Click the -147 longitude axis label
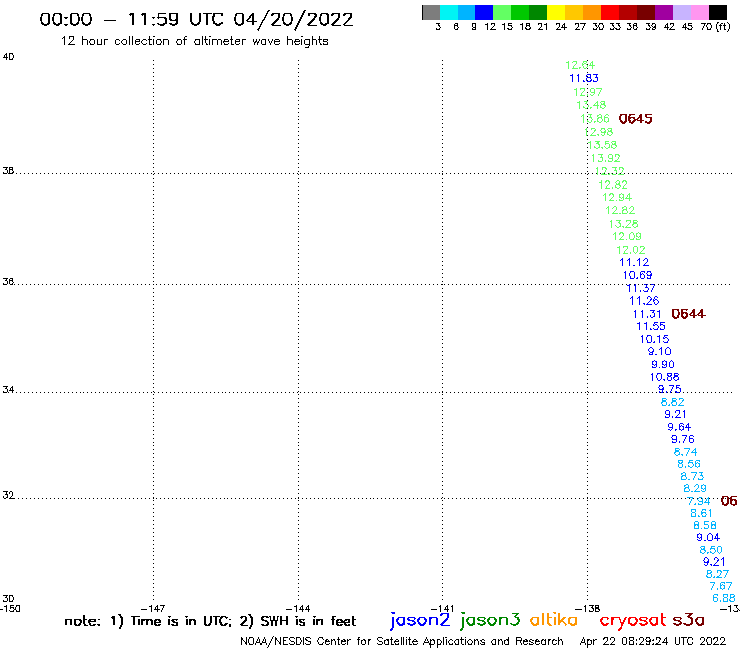This screenshot has height=650, width=740. coord(153,609)
